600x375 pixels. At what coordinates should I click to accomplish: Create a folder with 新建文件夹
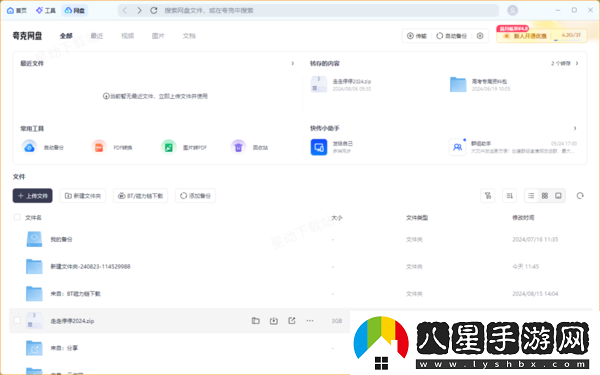(83, 196)
